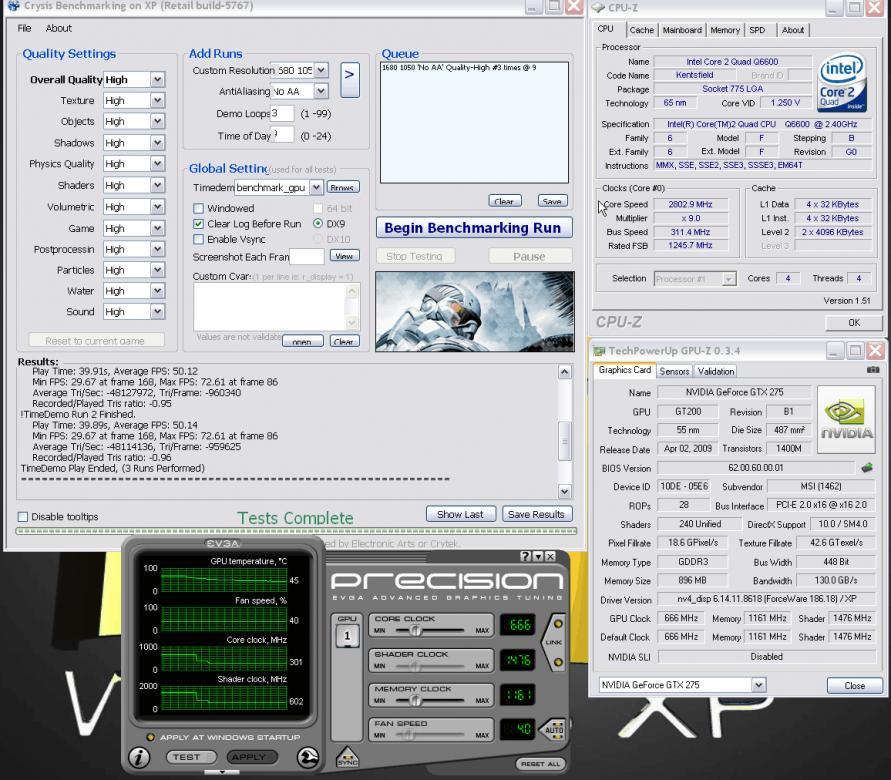Click the Time of Day input field
891x780 pixels.
click(283, 135)
